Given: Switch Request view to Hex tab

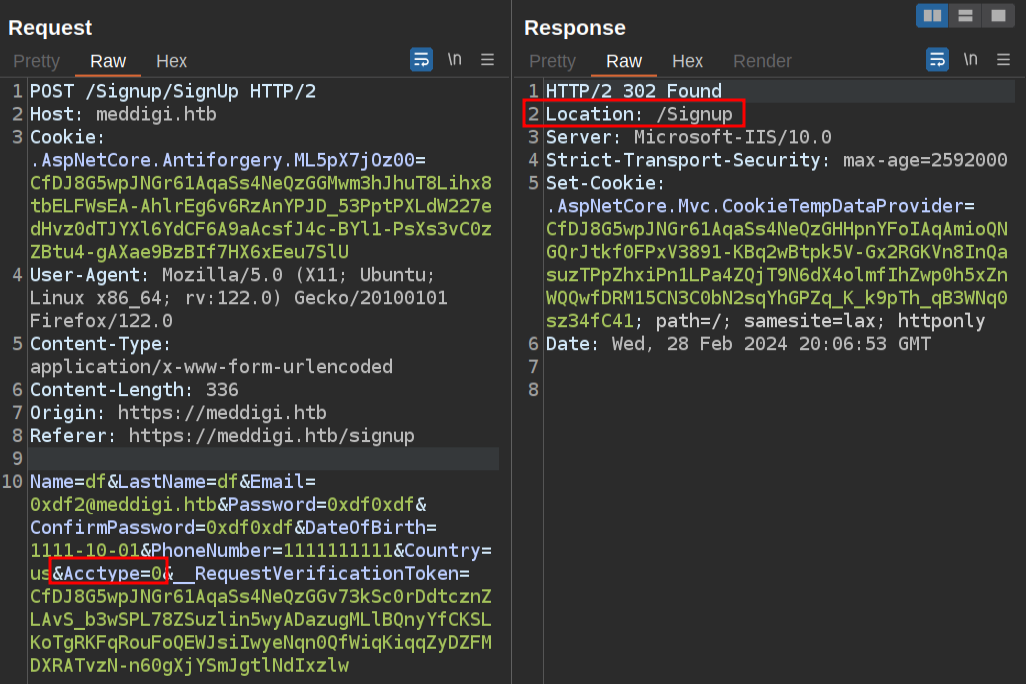Looking at the screenshot, I should pyautogui.click(x=171, y=61).
